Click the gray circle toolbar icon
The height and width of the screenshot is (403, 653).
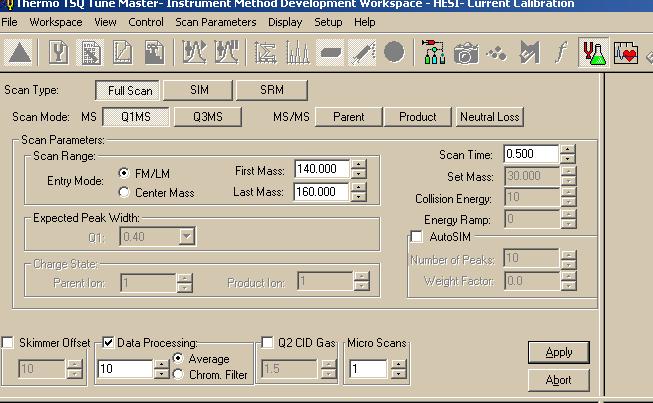point(394,53)
